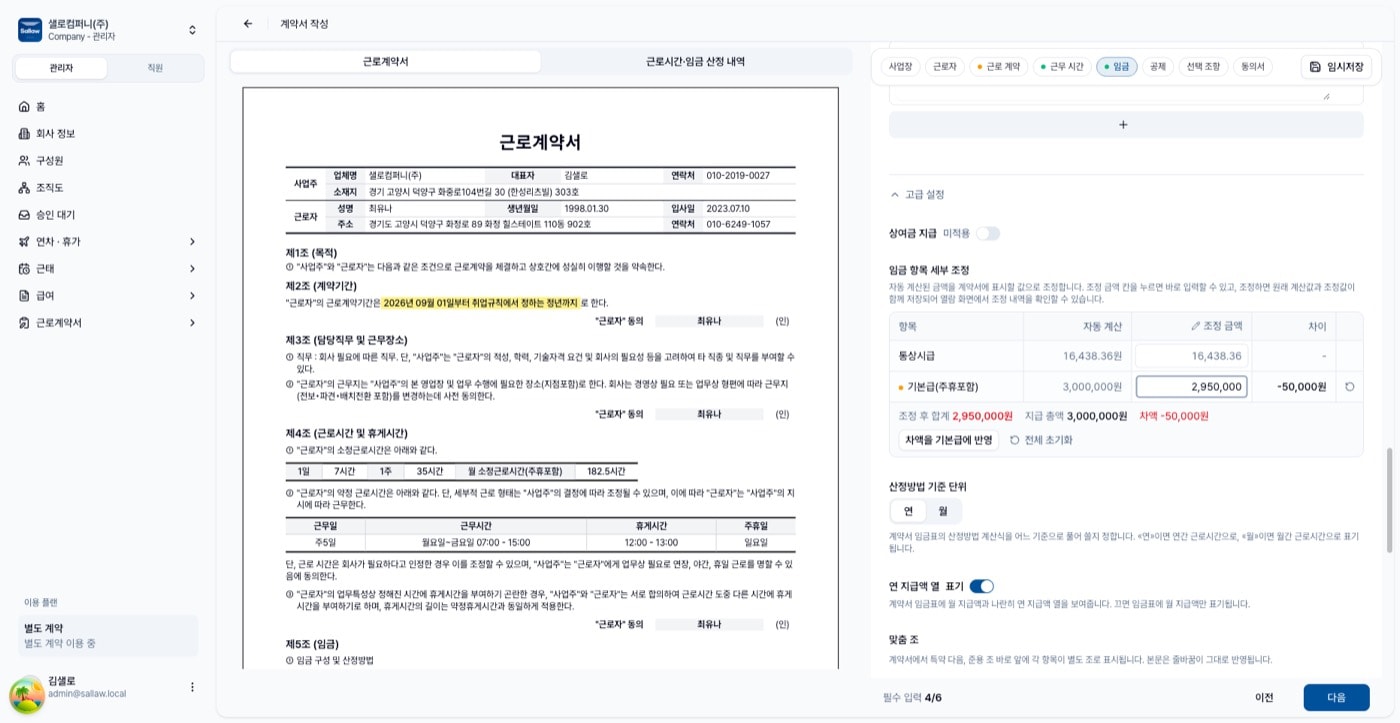Select the 임금 step chip

(x=1117, y=67)
